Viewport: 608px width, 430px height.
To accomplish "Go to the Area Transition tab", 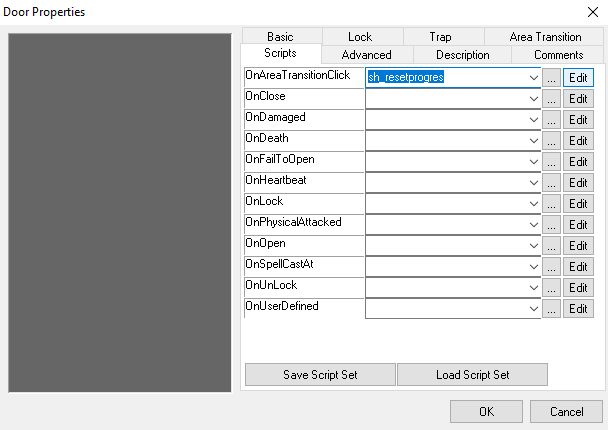I will (545, 37).
